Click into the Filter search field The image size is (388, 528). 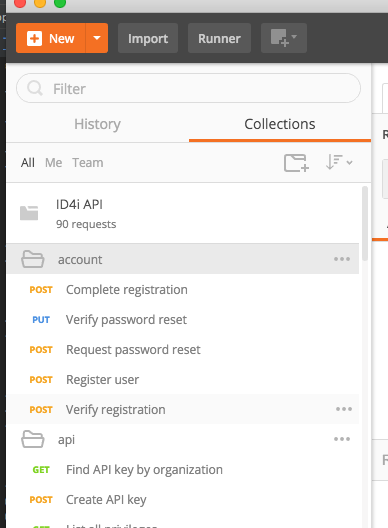(x=189, y=89)
